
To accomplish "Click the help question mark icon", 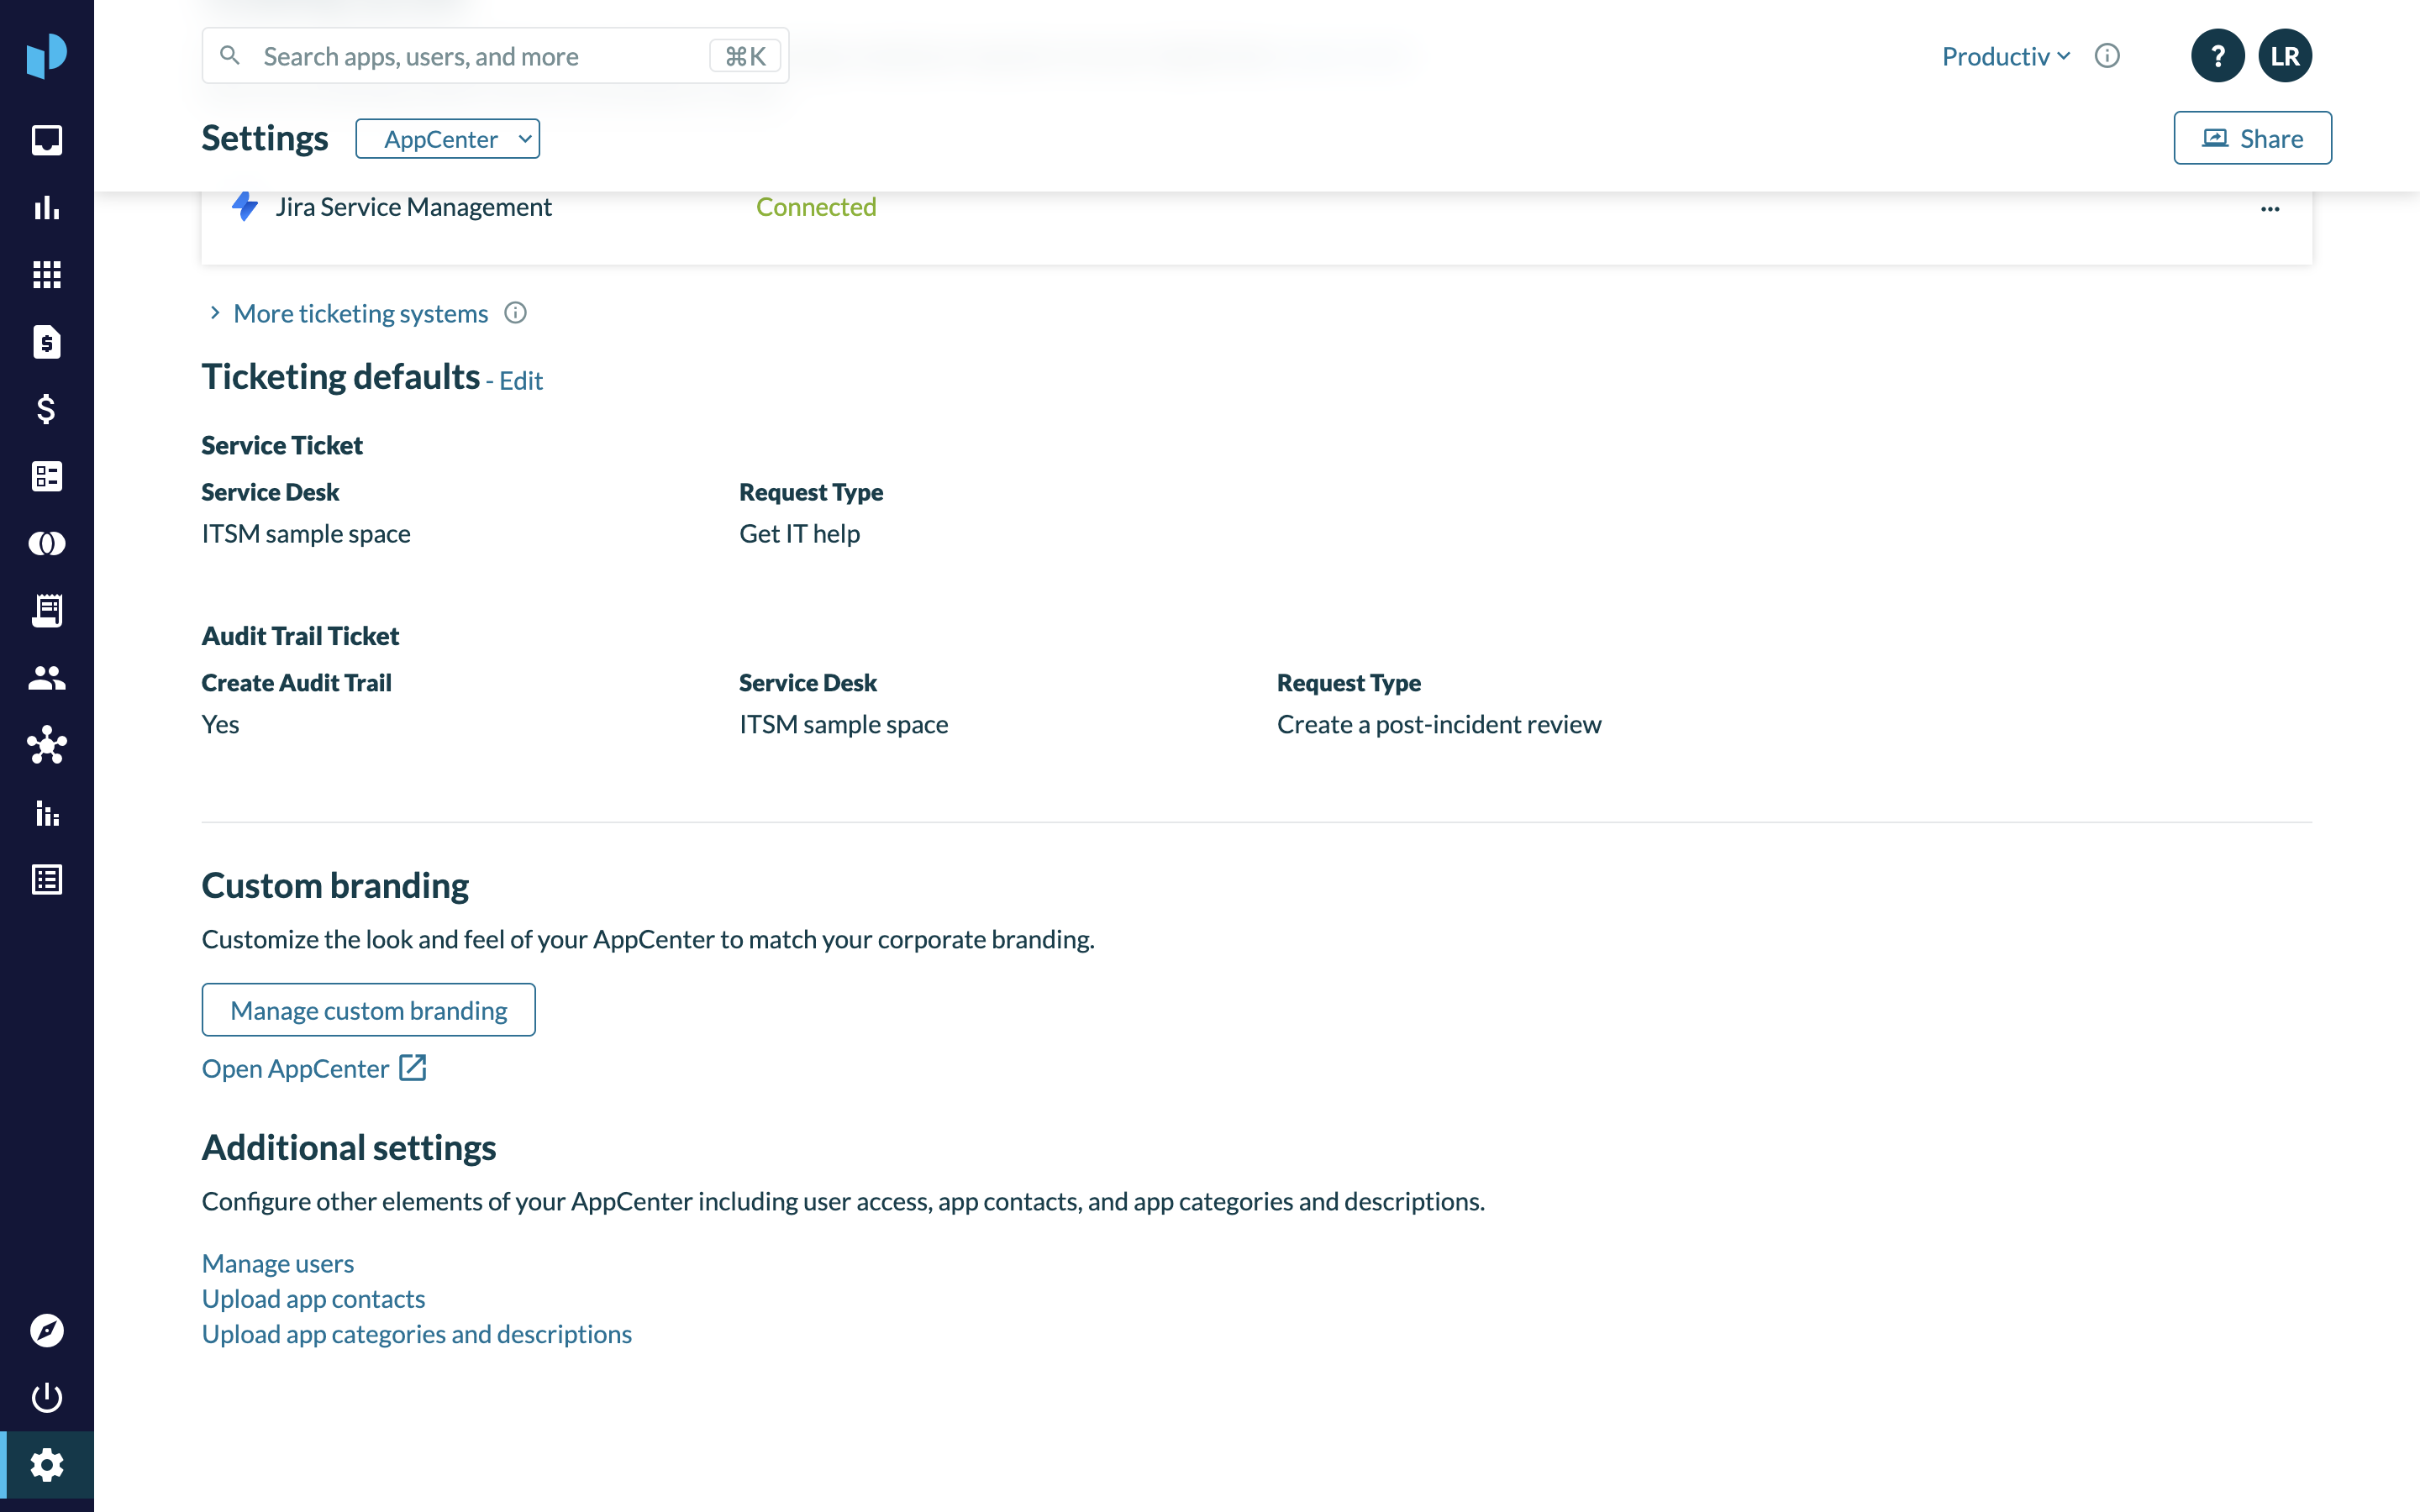I will tap(2217, 56).
